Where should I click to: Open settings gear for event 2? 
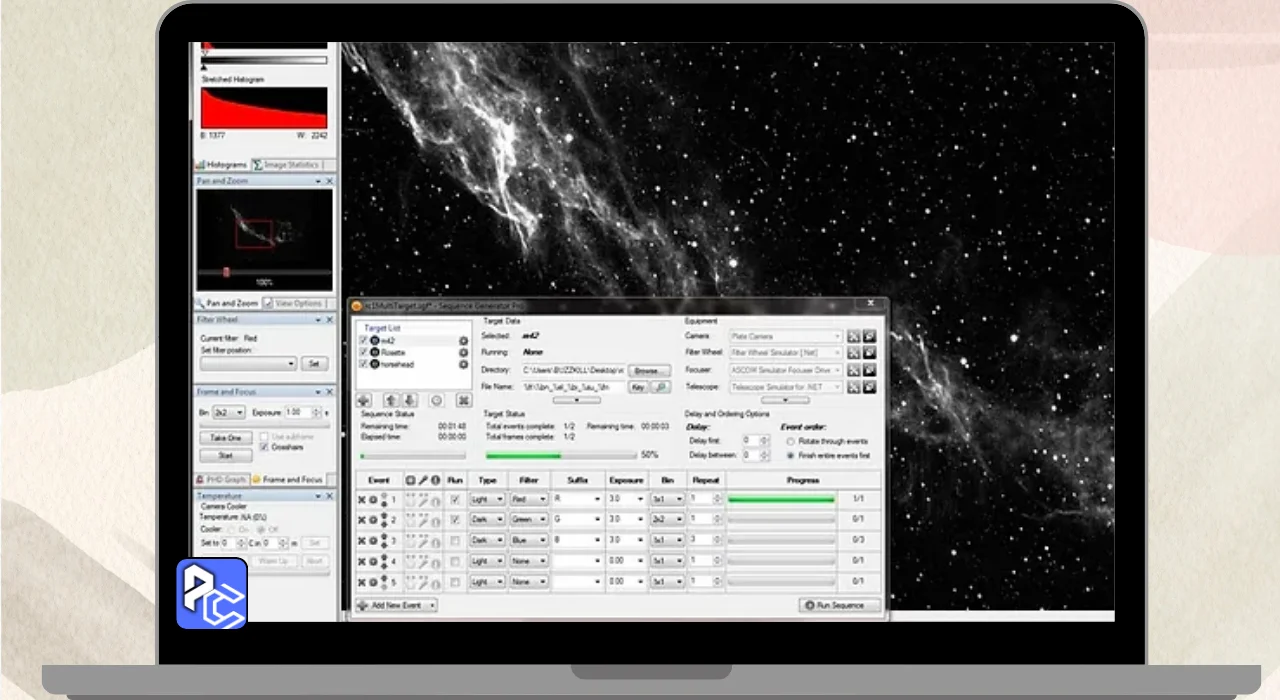(373, 520)
